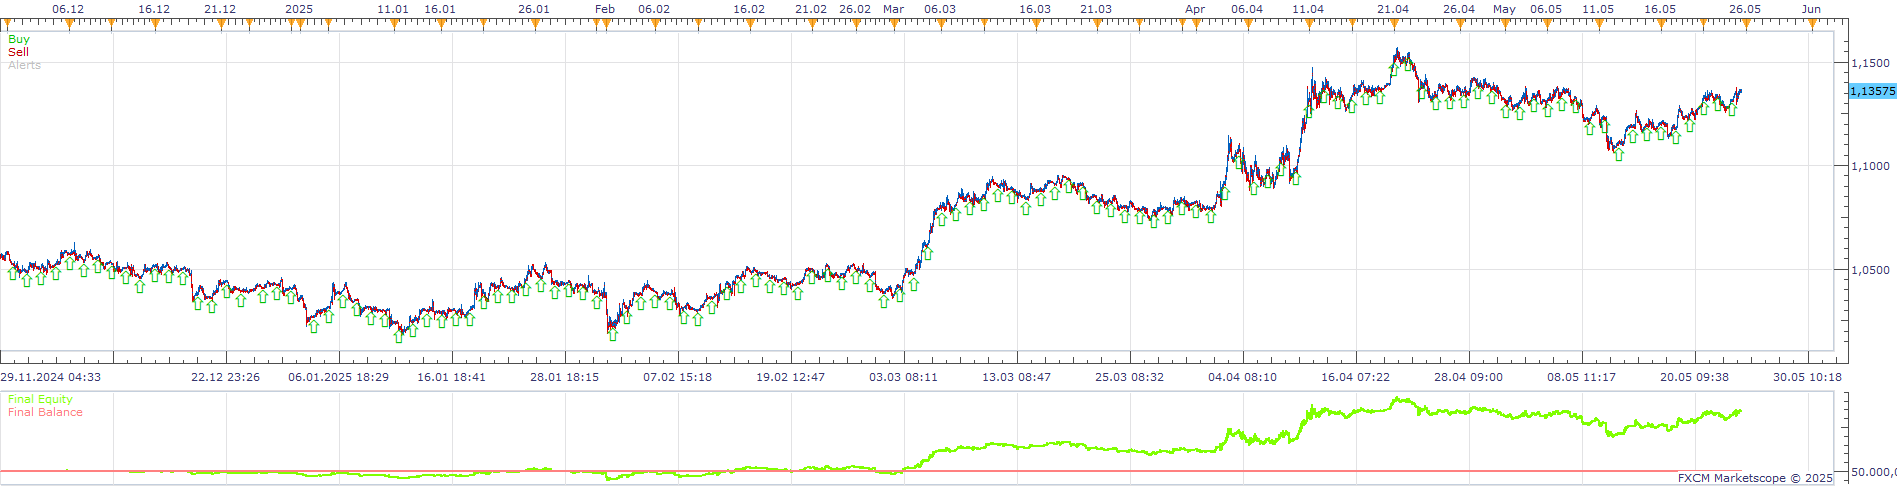The width and height of the screenshot is (1899, 486).
Task: Click the 16.04 07:22 timestamp
Action: pyautogui.click(x=1356, y=377)
